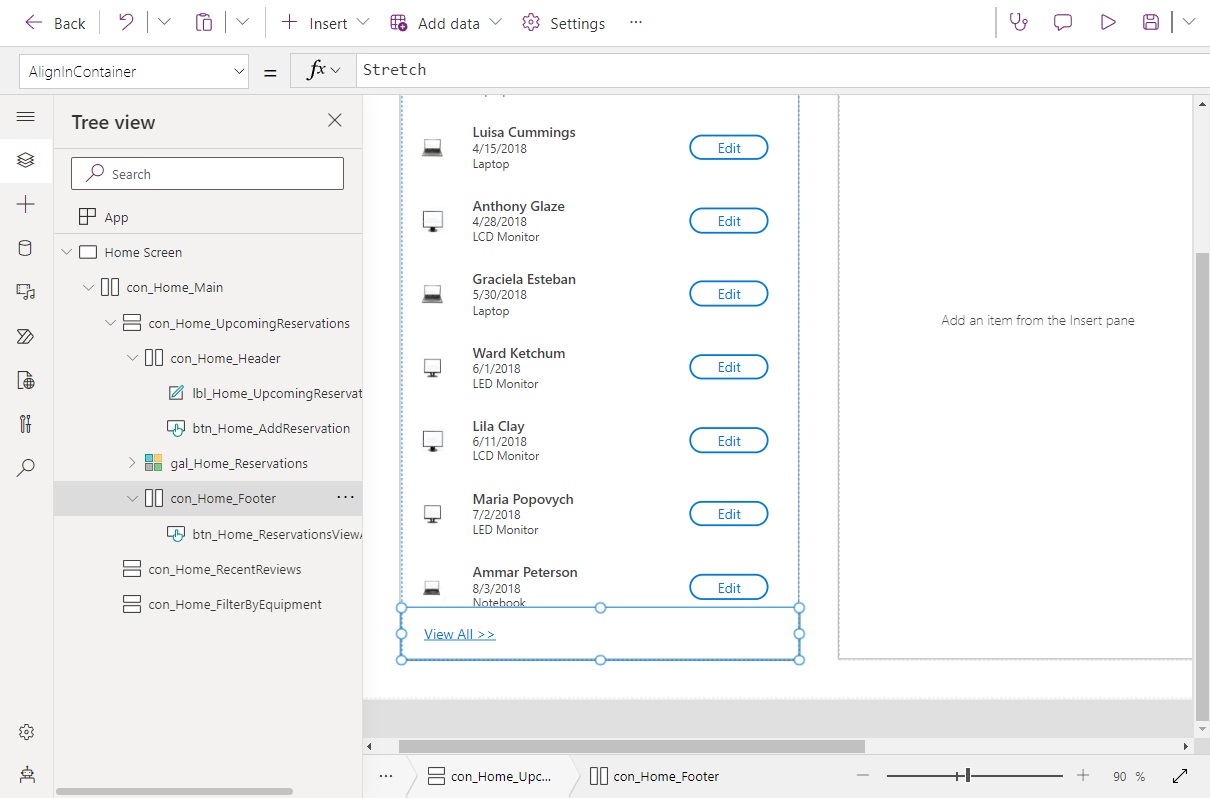Click the Tree view search field

tap(207, 173)
